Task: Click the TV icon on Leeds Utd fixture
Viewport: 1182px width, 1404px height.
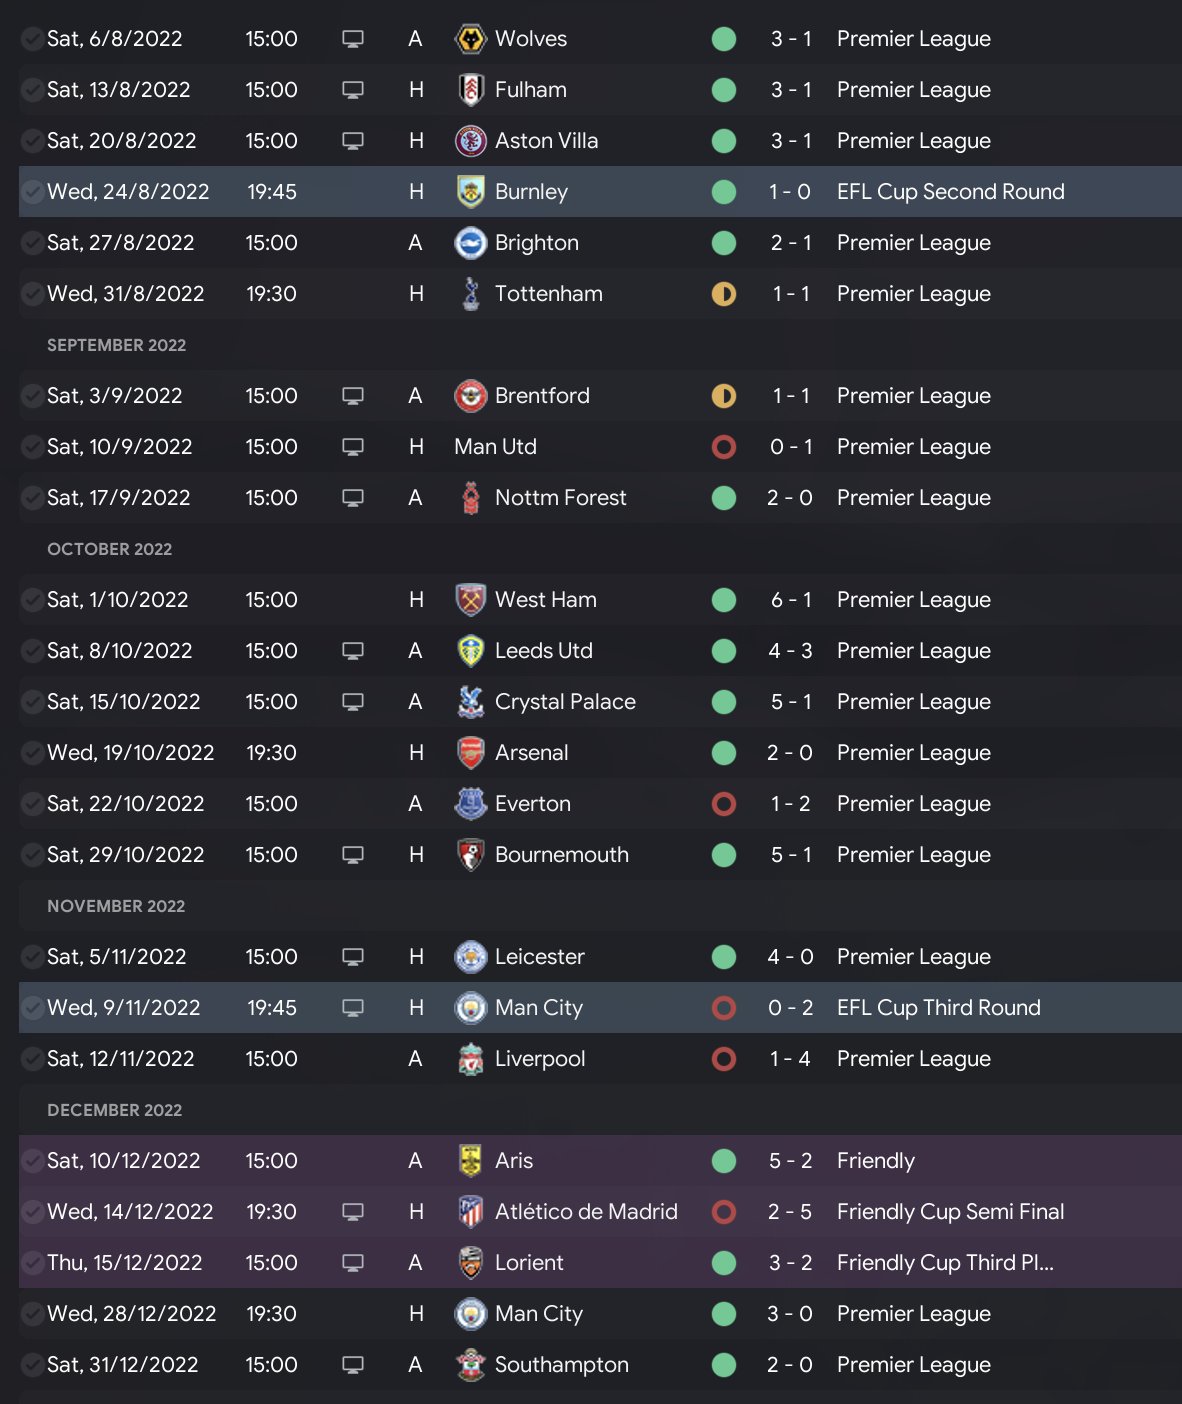Action: tap(353, 651)
